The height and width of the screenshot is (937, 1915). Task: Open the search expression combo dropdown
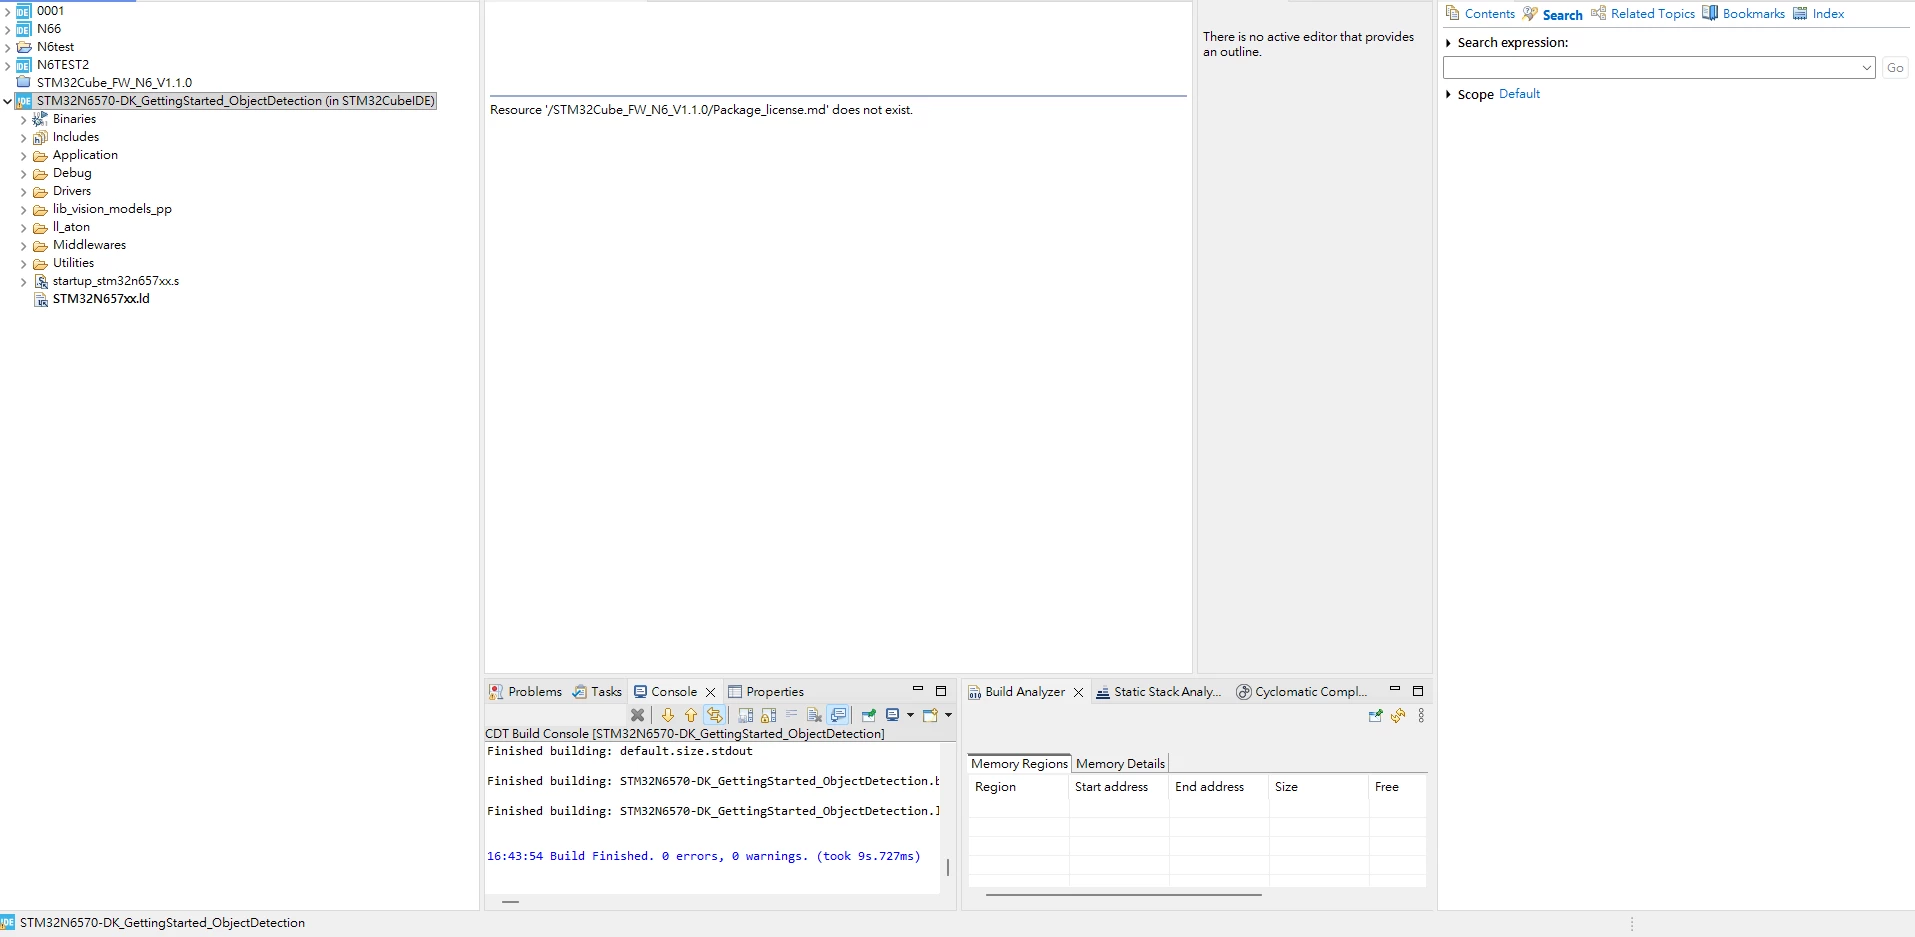(x=1866, y=68)
